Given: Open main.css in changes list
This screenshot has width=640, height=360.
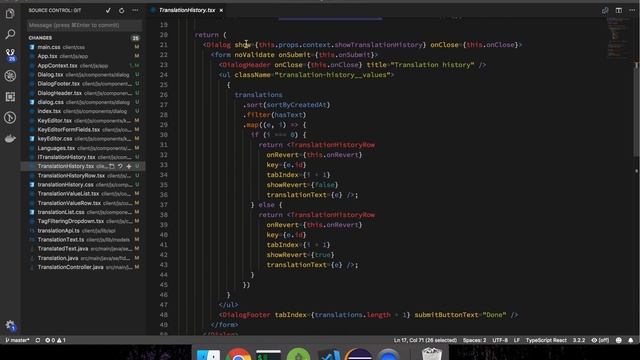Looking at the screenshot, I should [84, 47].
